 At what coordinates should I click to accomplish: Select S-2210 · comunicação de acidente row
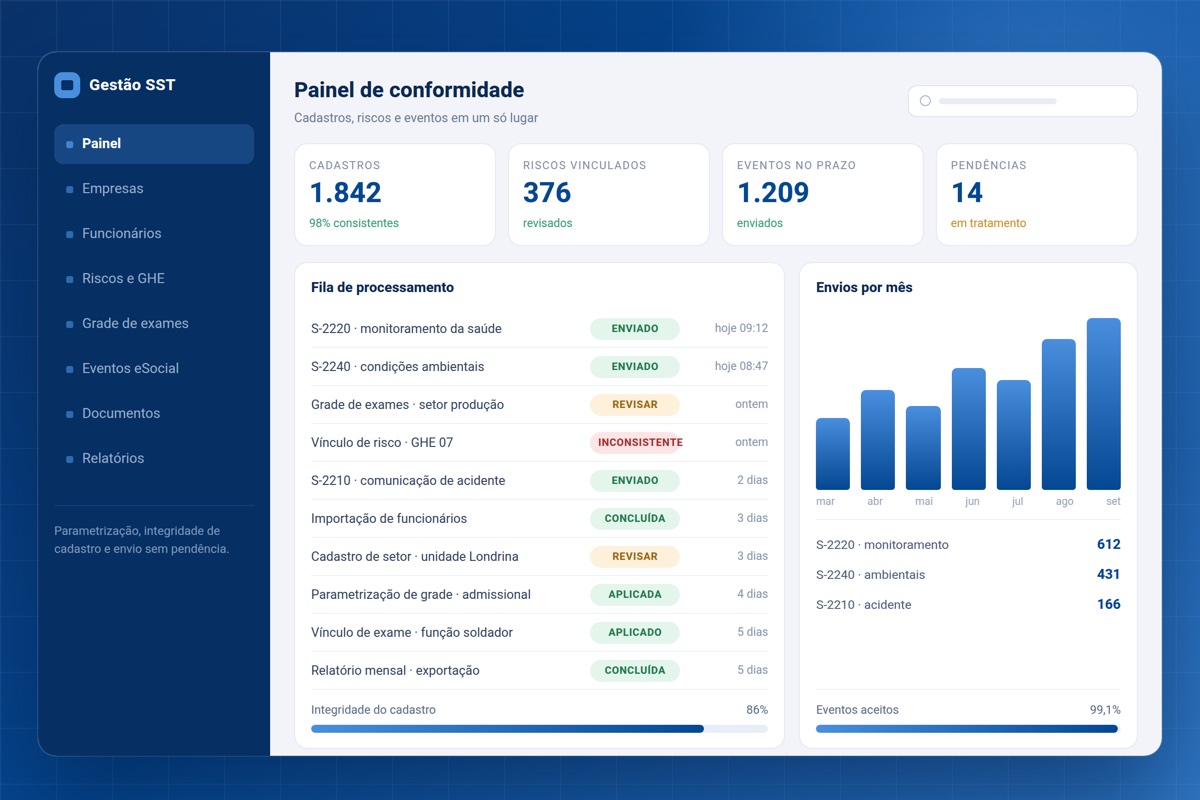[539, 481]
